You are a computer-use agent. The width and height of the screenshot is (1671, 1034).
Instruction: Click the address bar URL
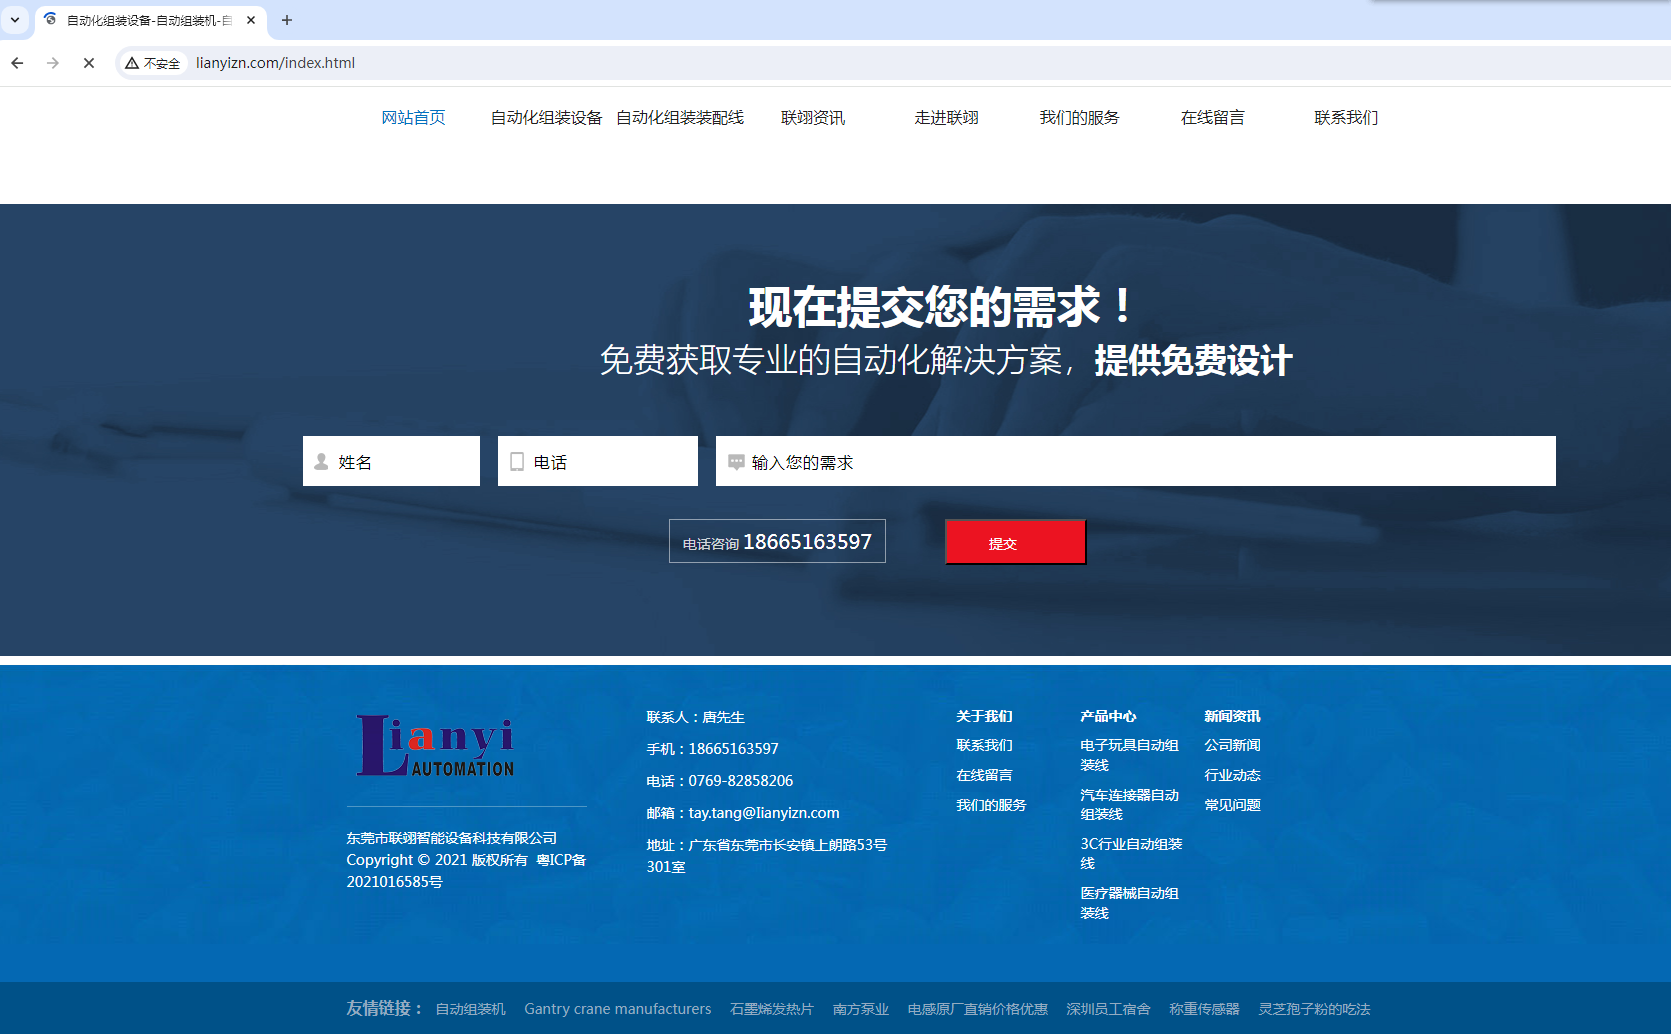point(275,63)
